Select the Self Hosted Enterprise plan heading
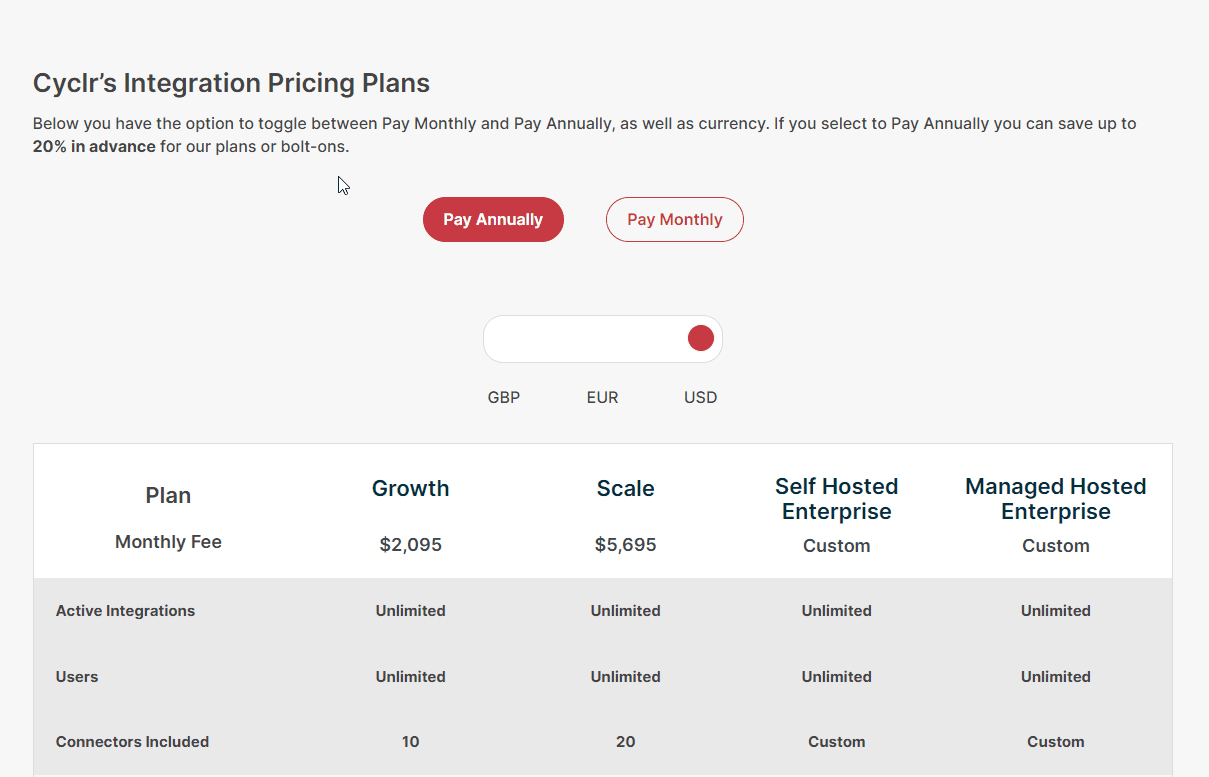 coord(836,499)
